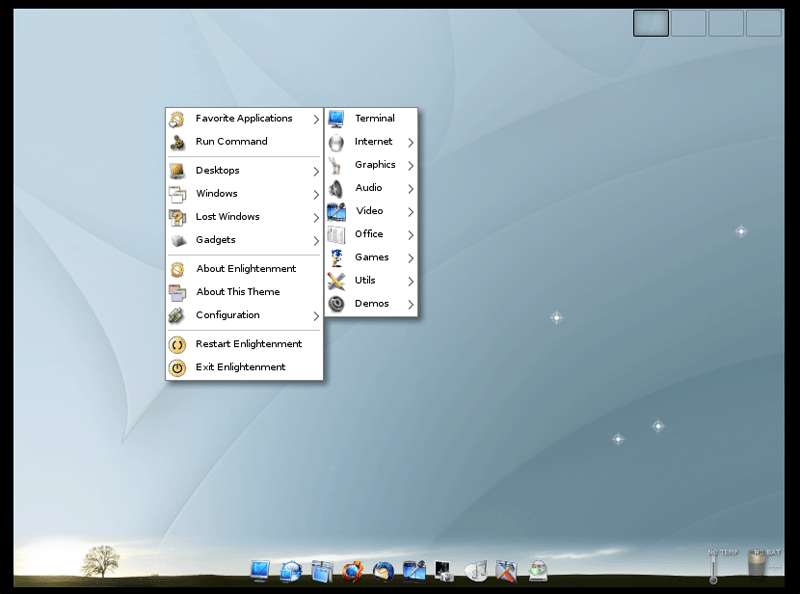800x594 pixels.
Task: Click the Demos gear icon
Action: 336,304
